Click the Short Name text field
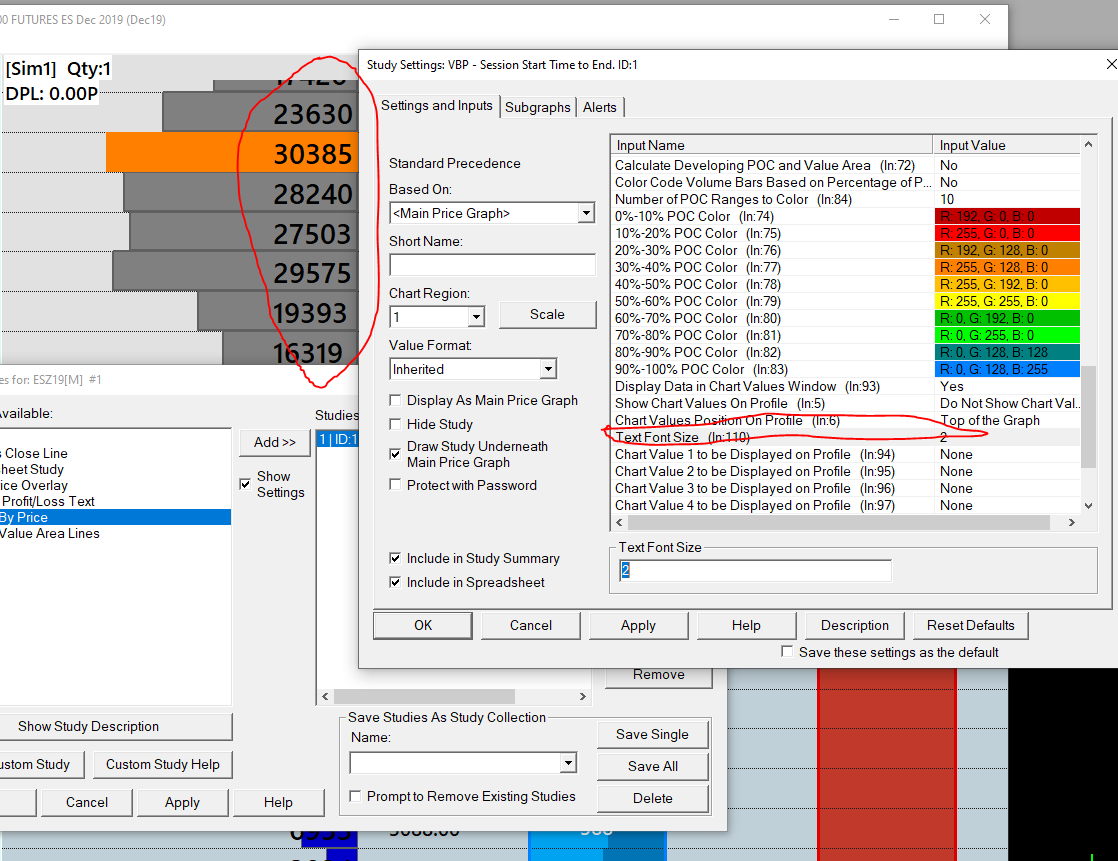The height and width of the screenshot is (861, 1118). pyautogui.click(x=492, y=265)
